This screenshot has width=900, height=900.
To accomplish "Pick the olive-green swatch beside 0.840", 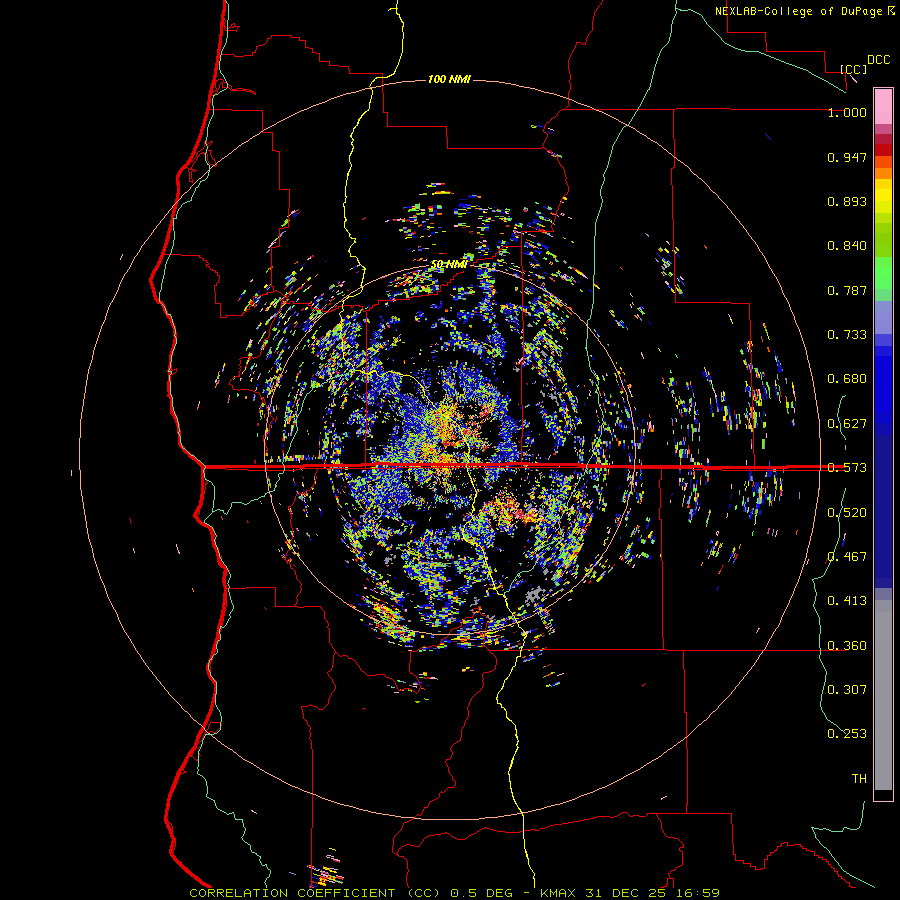I will click(x=883, y=246).
